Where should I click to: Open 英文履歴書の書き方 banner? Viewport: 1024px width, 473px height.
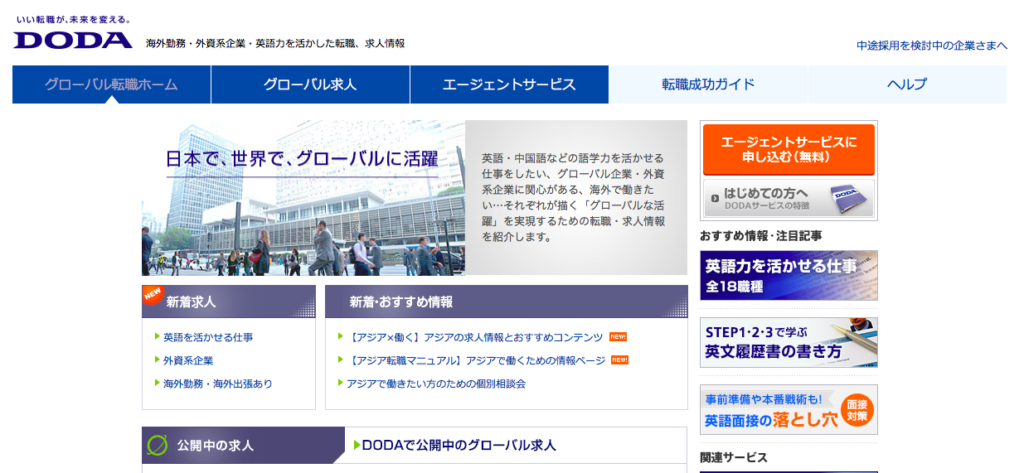(788, 343)
